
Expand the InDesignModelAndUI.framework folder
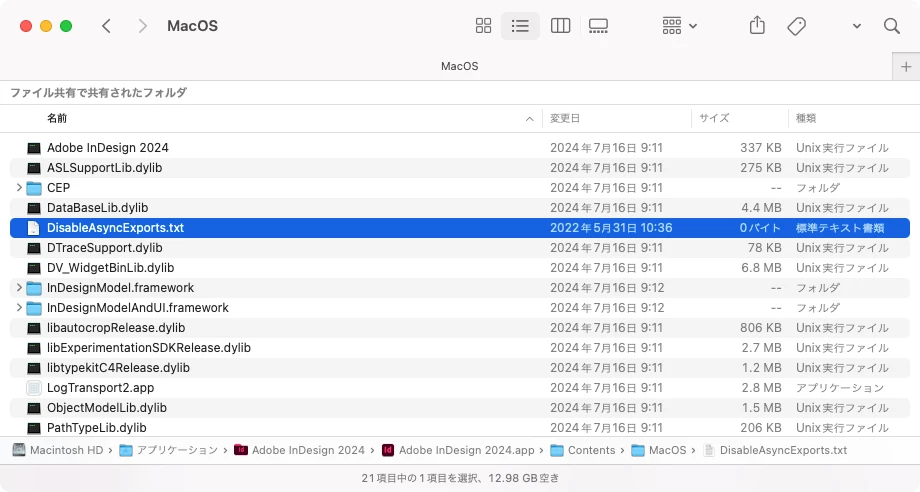pos(19,307)
